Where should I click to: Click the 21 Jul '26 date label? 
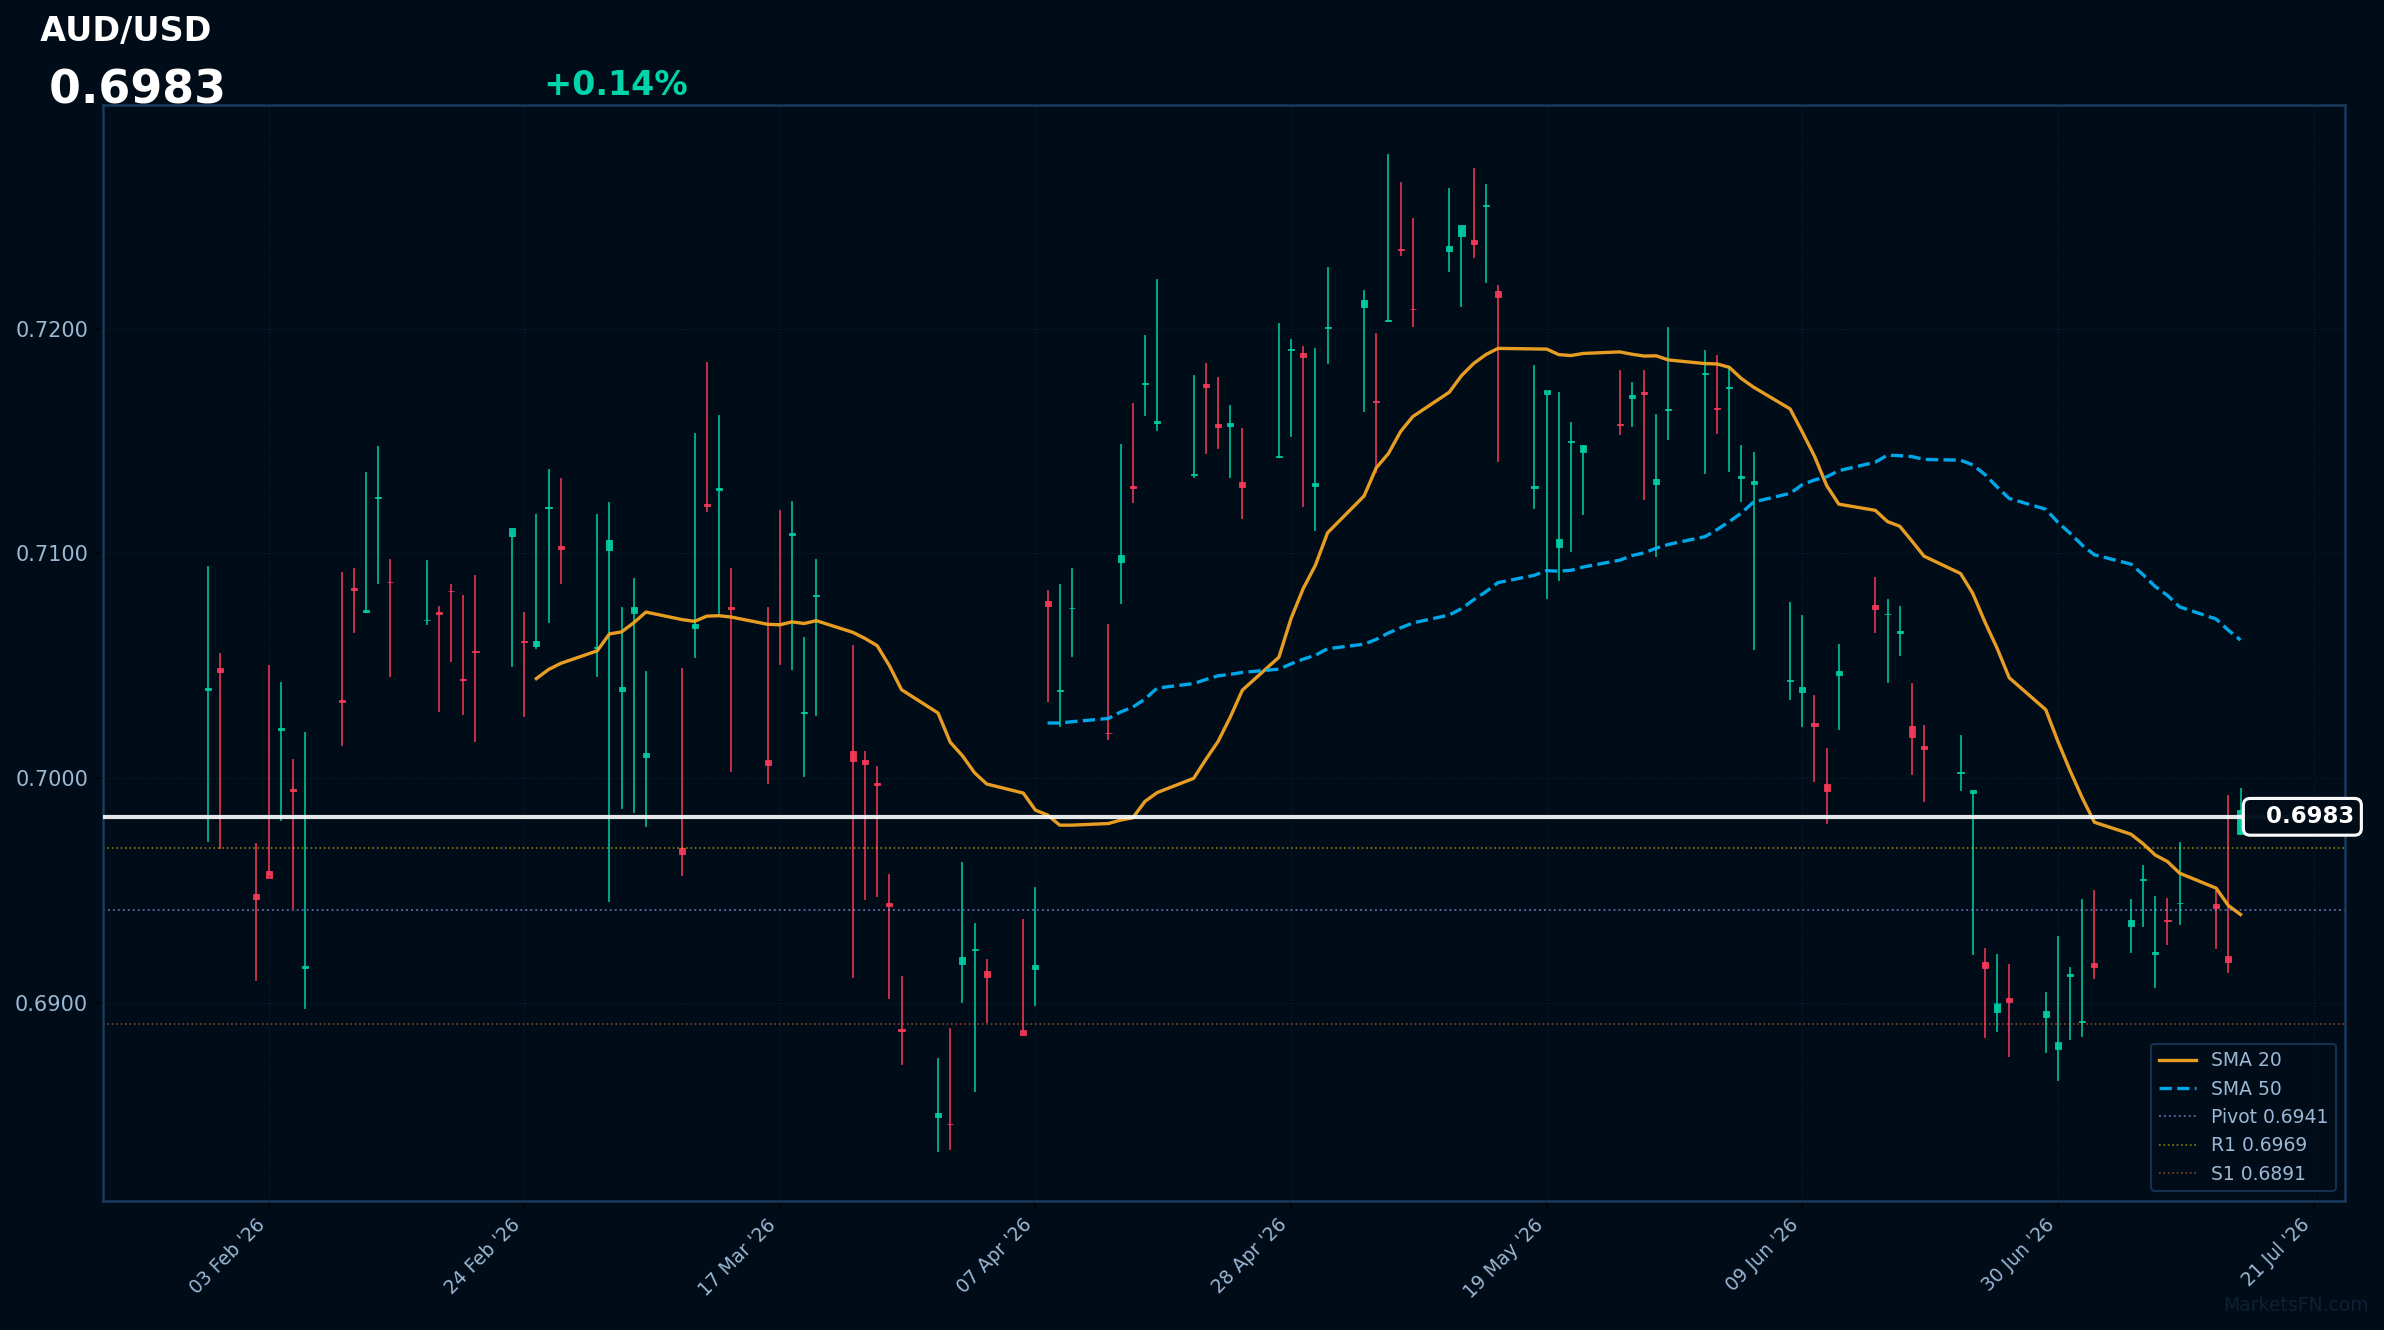[x=2275, y=1252]
